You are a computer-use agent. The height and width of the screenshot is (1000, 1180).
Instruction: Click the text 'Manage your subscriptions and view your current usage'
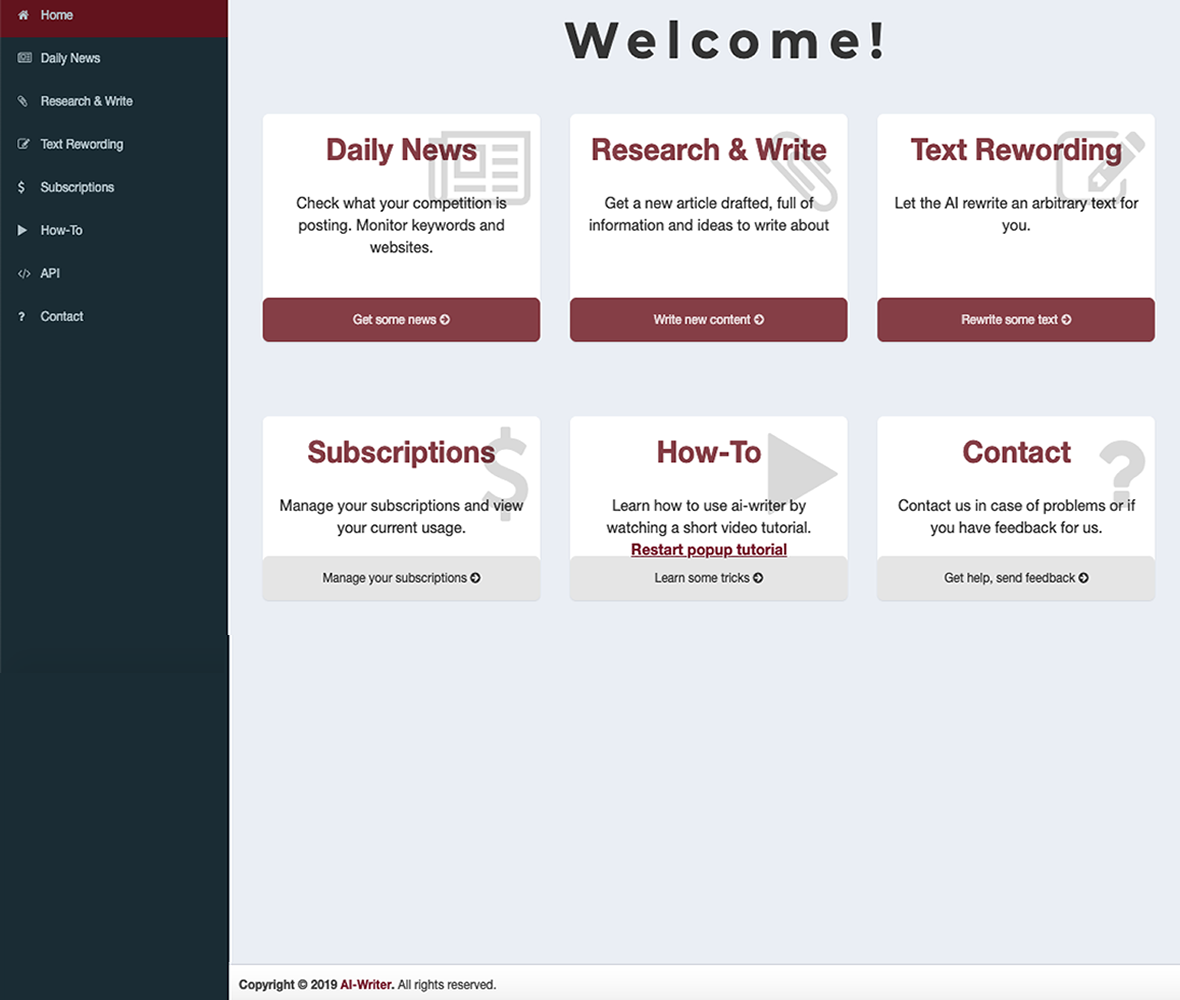point(401,516)
